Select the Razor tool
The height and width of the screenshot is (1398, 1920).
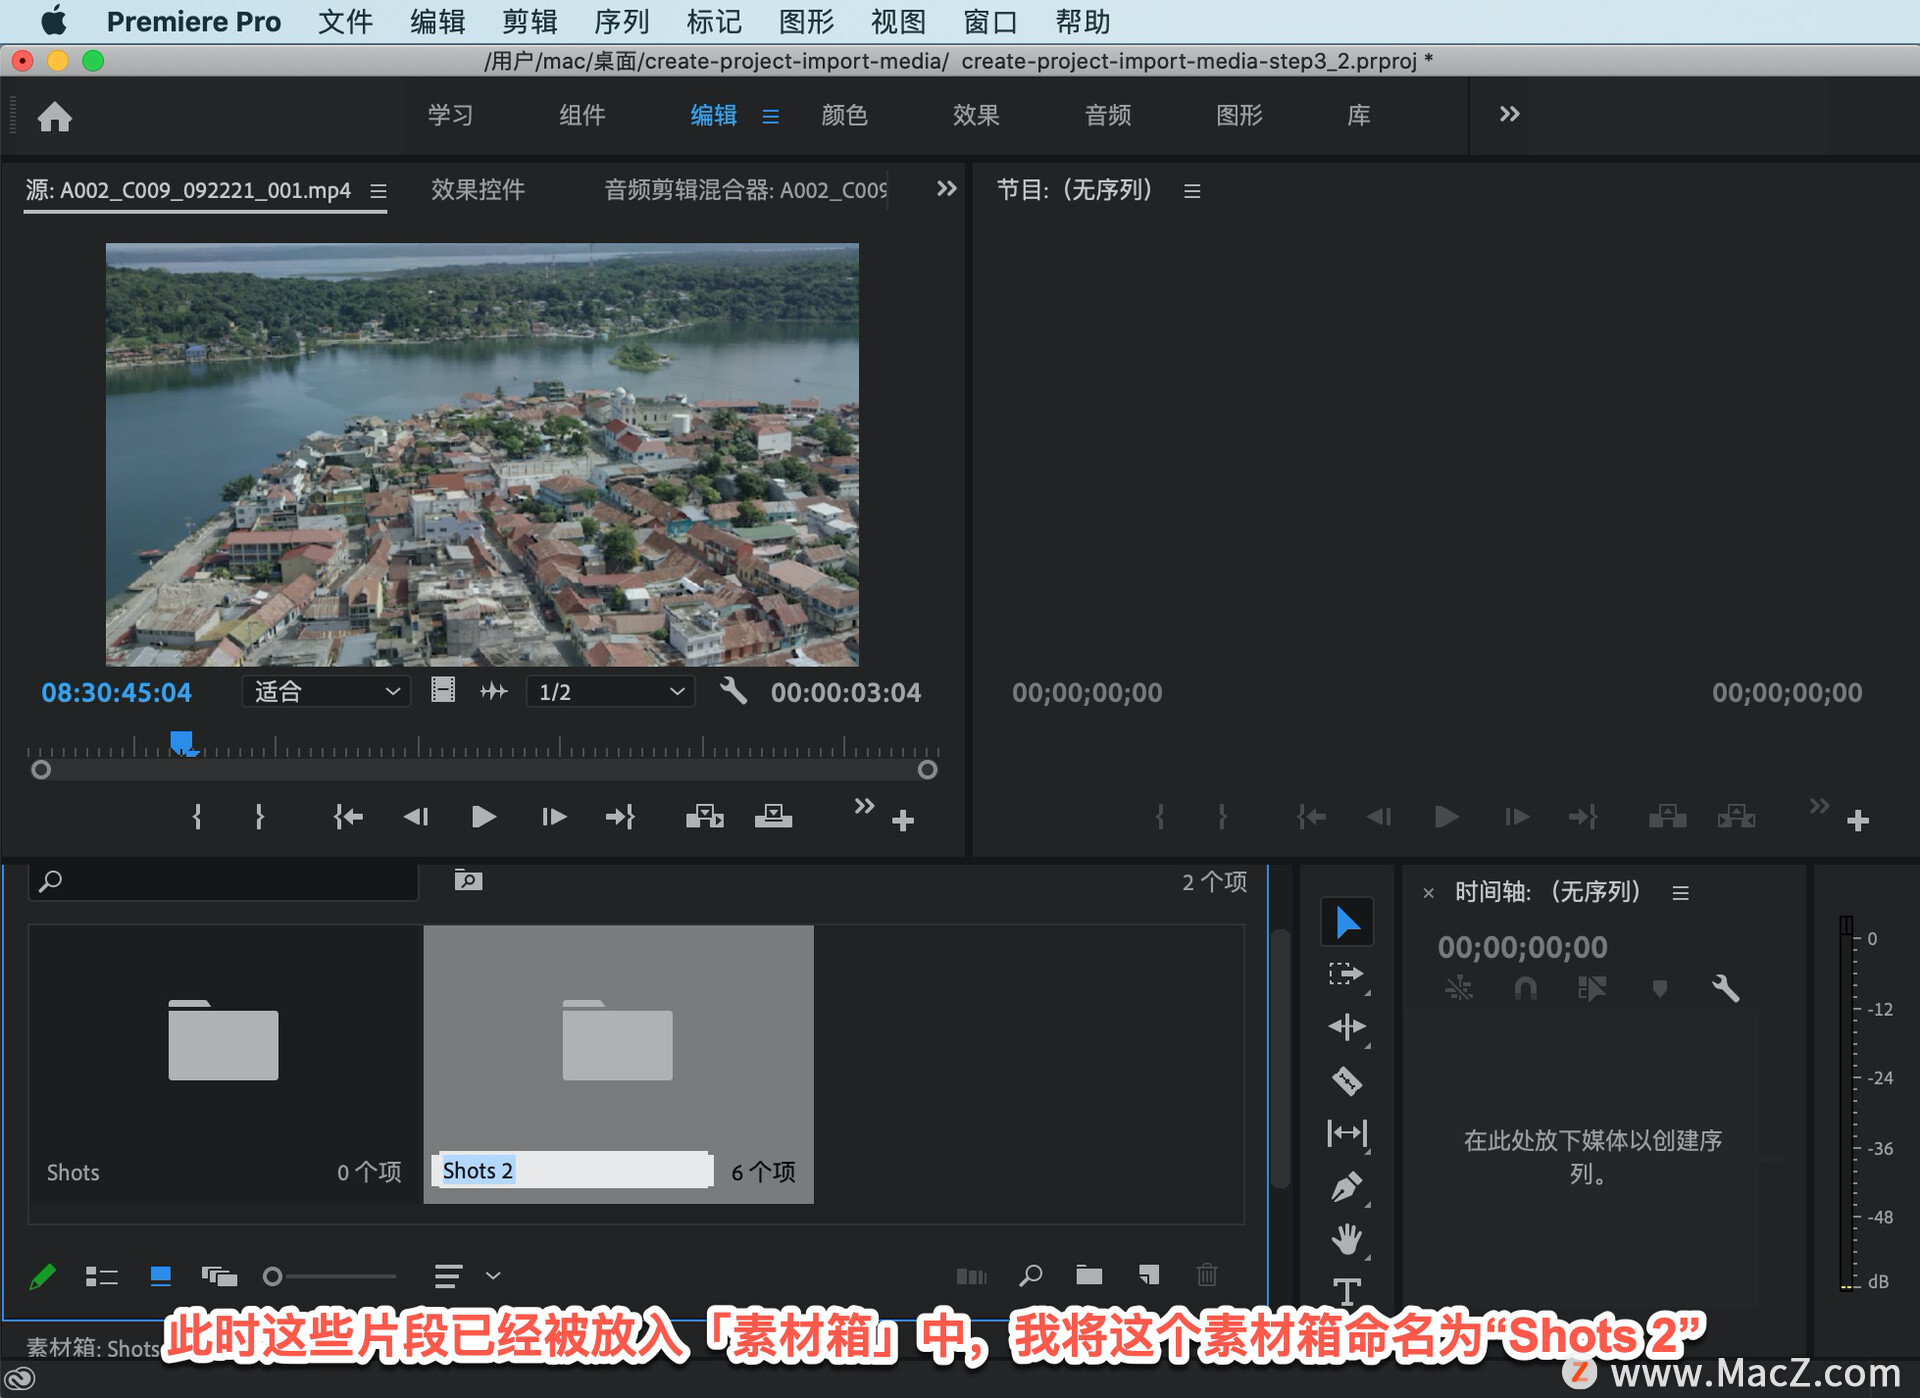point(1347,1081)
